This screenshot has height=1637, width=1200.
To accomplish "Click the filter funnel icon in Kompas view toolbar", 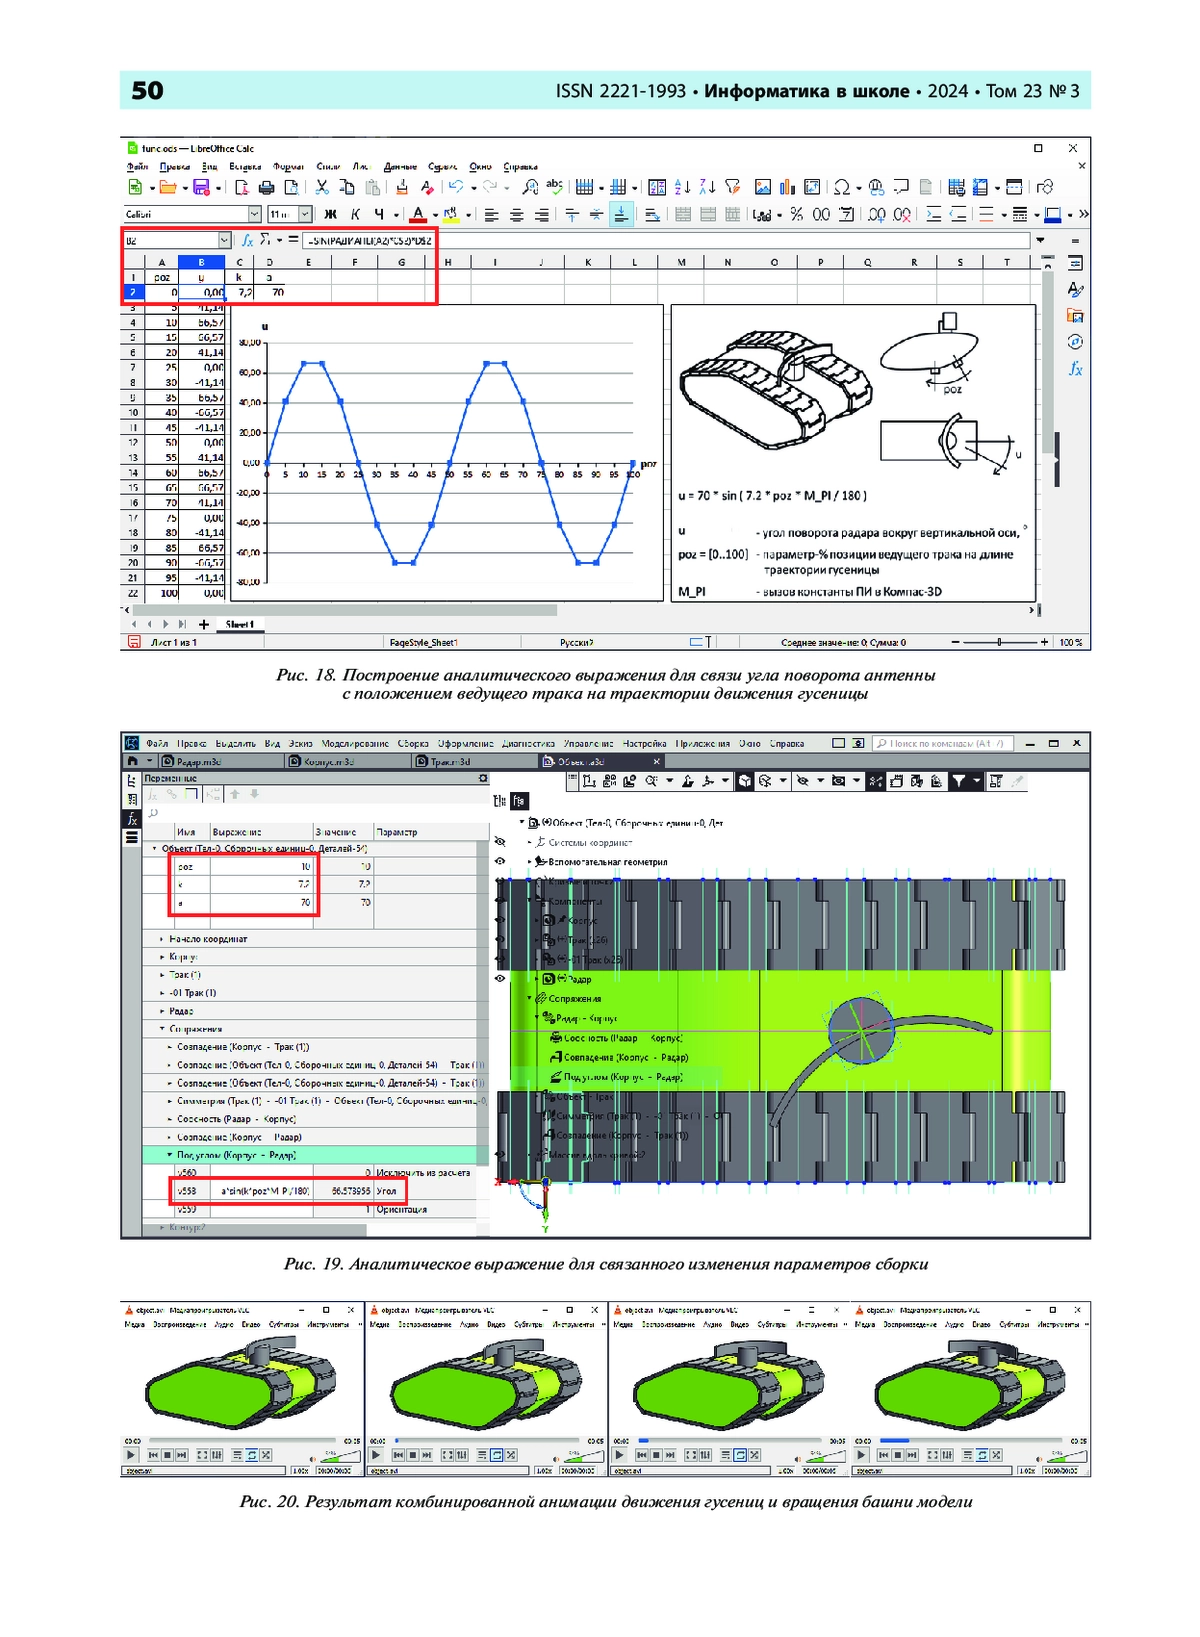I will 958,781.
